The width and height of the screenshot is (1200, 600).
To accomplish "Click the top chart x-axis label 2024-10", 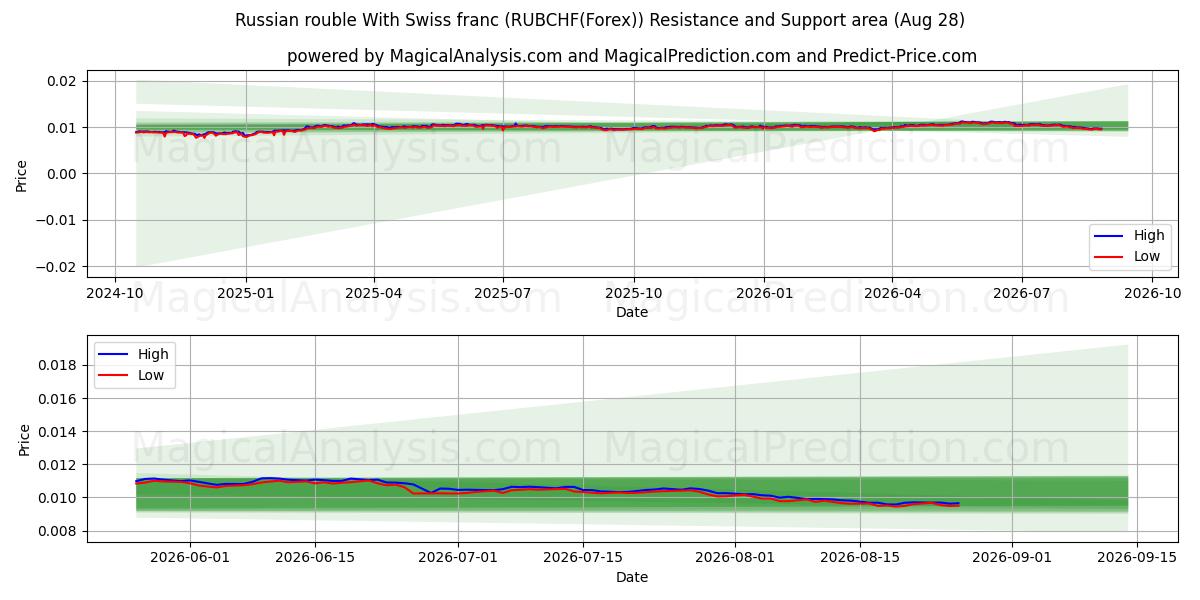I will (x=115, y=292).
